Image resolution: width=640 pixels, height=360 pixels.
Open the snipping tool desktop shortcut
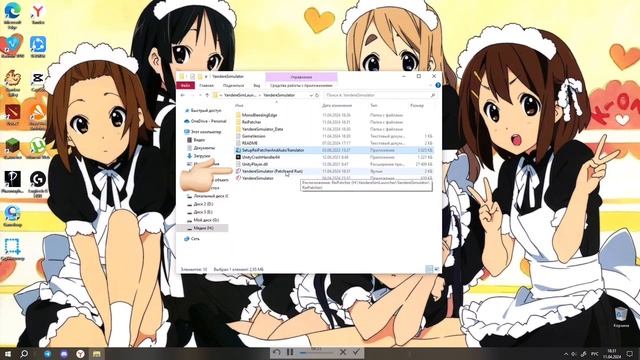point(12,250)
